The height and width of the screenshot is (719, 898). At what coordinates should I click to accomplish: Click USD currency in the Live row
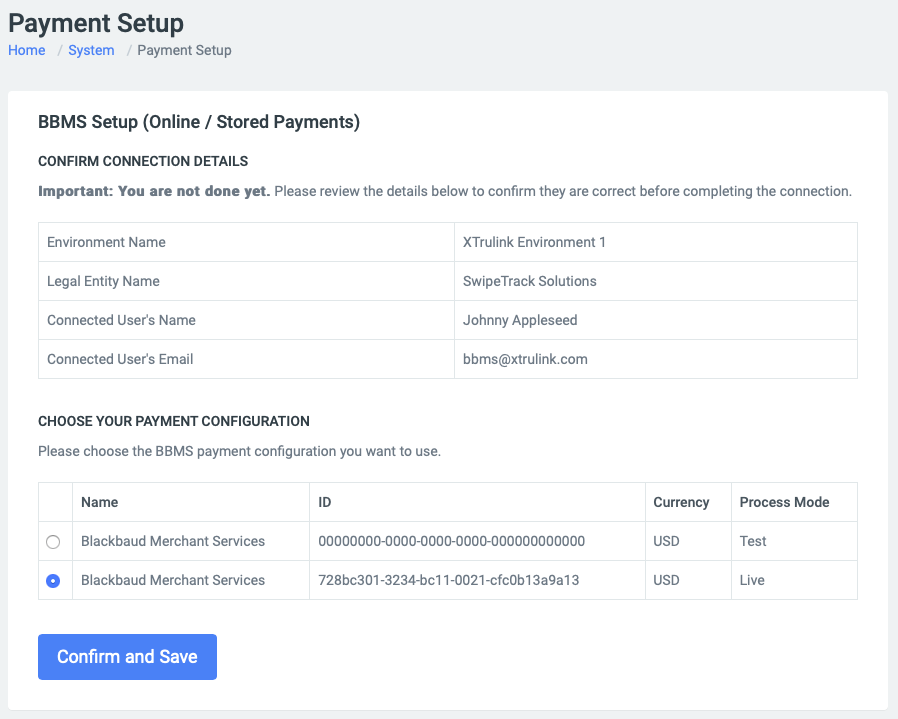coord(667,580)
